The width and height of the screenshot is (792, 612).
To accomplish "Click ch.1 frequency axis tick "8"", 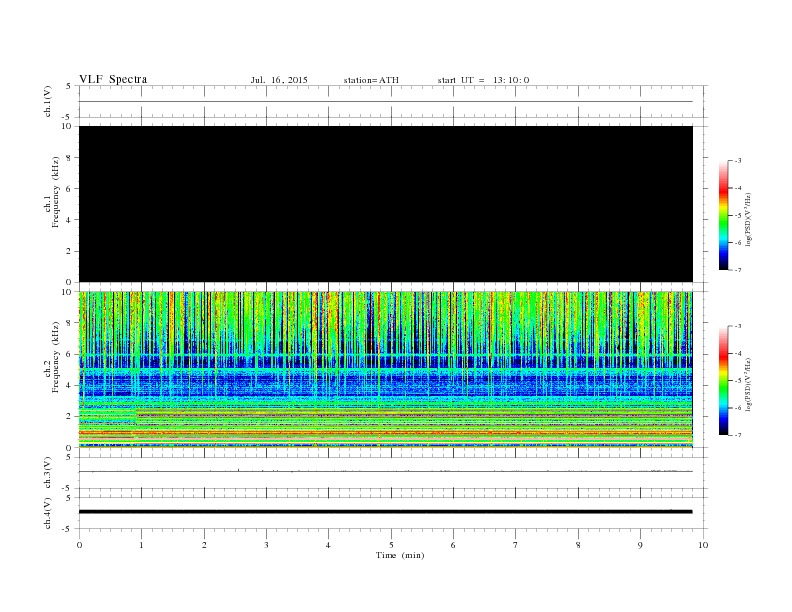I will (x=69, y=158).
